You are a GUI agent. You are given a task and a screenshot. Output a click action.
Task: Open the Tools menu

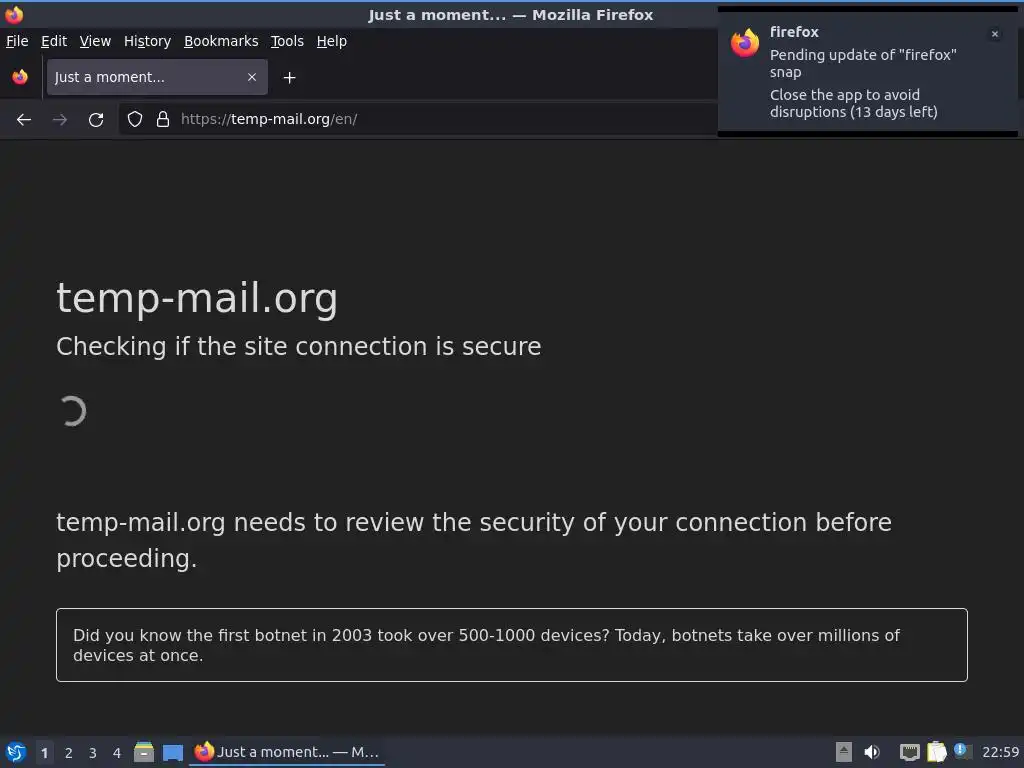[x=287, y=41]
